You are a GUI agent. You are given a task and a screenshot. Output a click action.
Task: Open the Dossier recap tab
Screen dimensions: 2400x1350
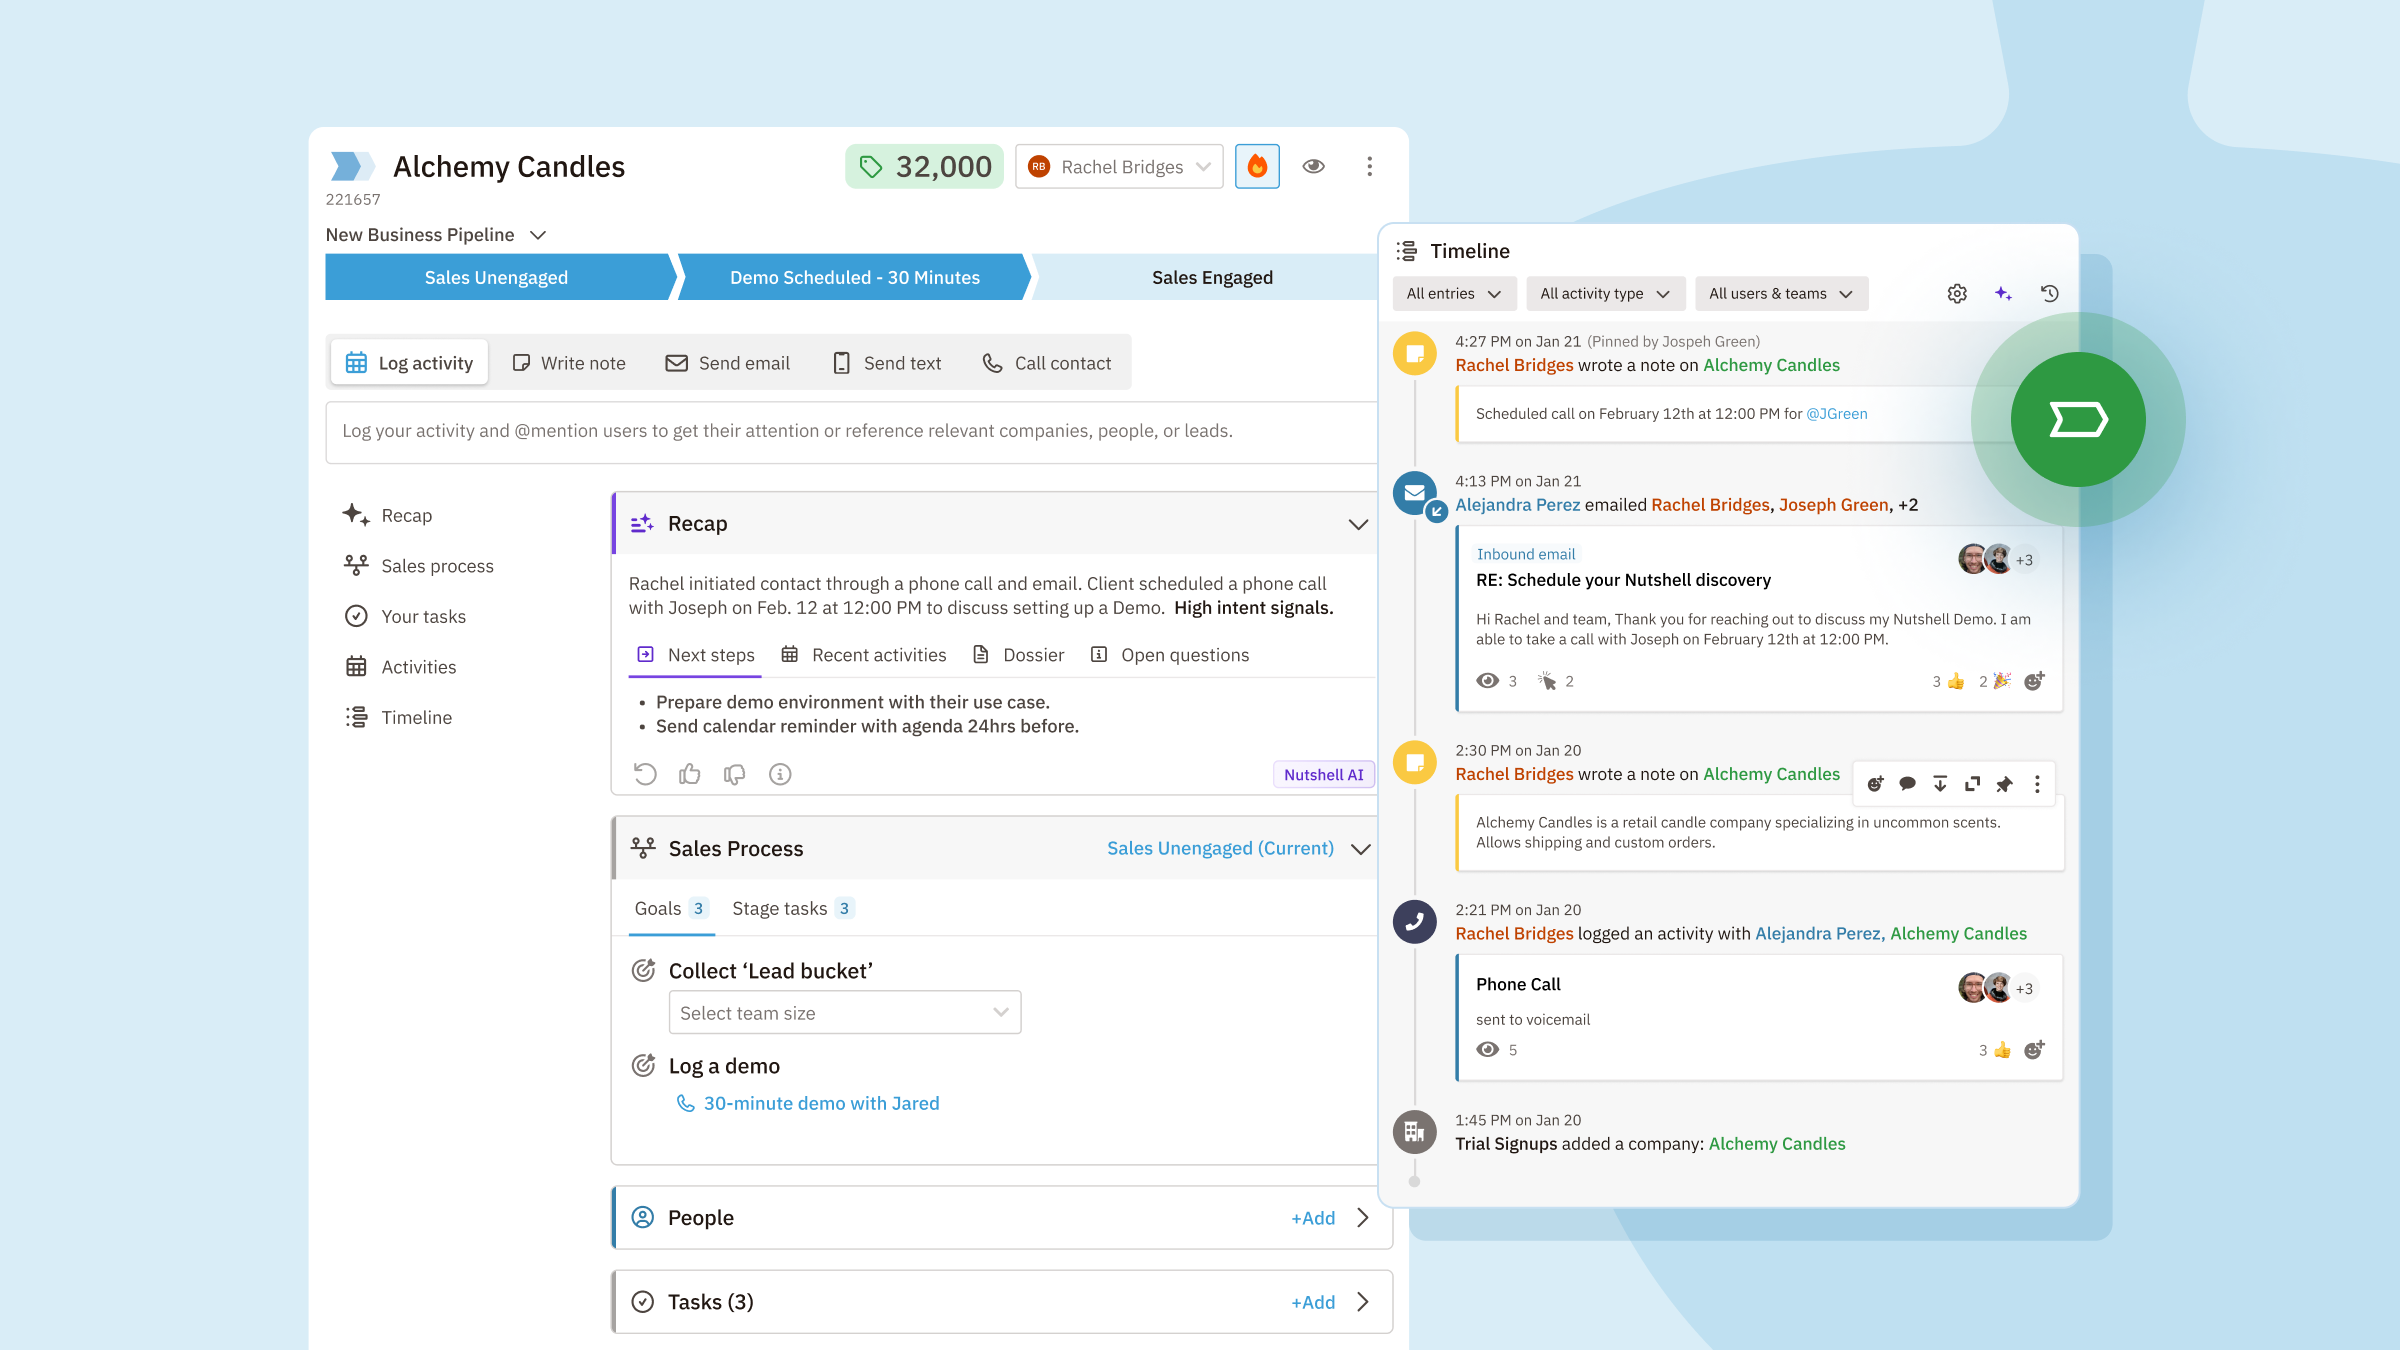1018,655
